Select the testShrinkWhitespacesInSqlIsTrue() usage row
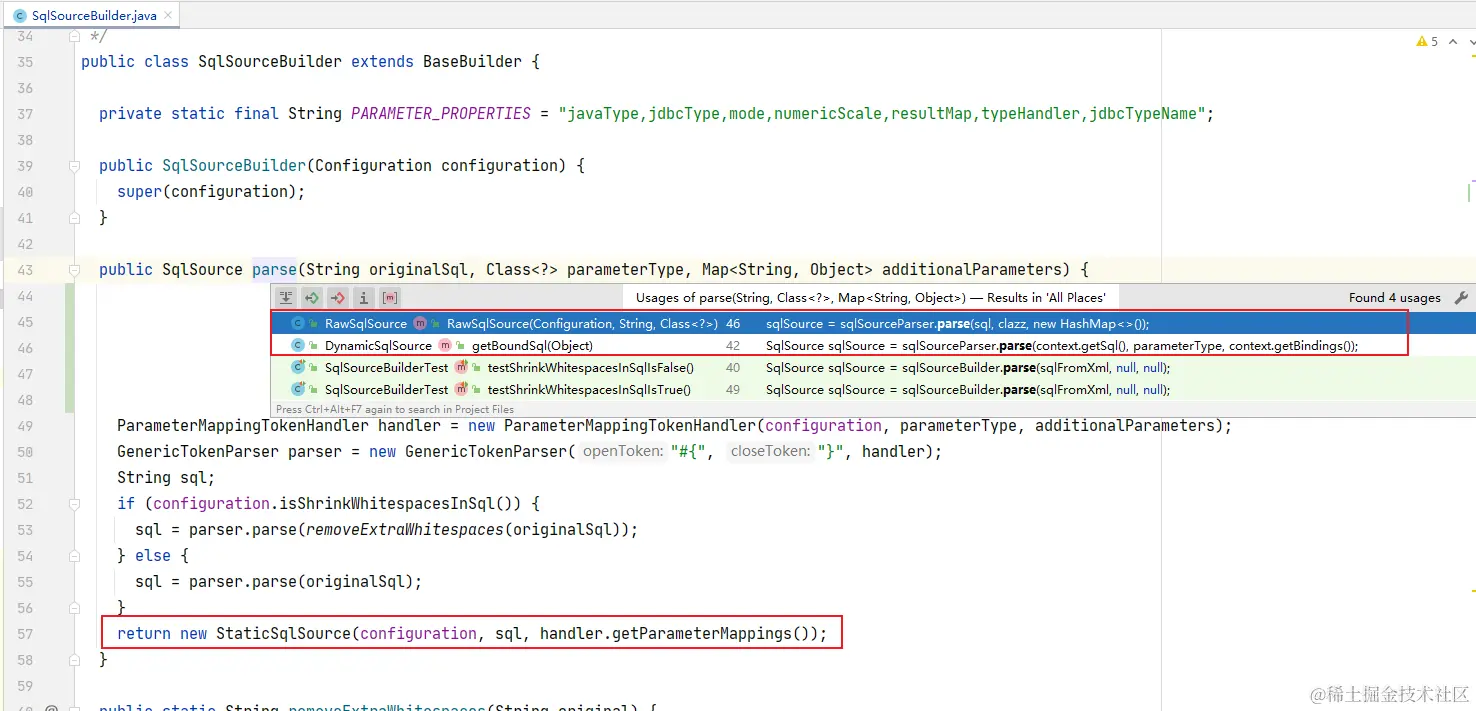The width and height of the screenshot is (1476, 711). [x=872, y=390]
